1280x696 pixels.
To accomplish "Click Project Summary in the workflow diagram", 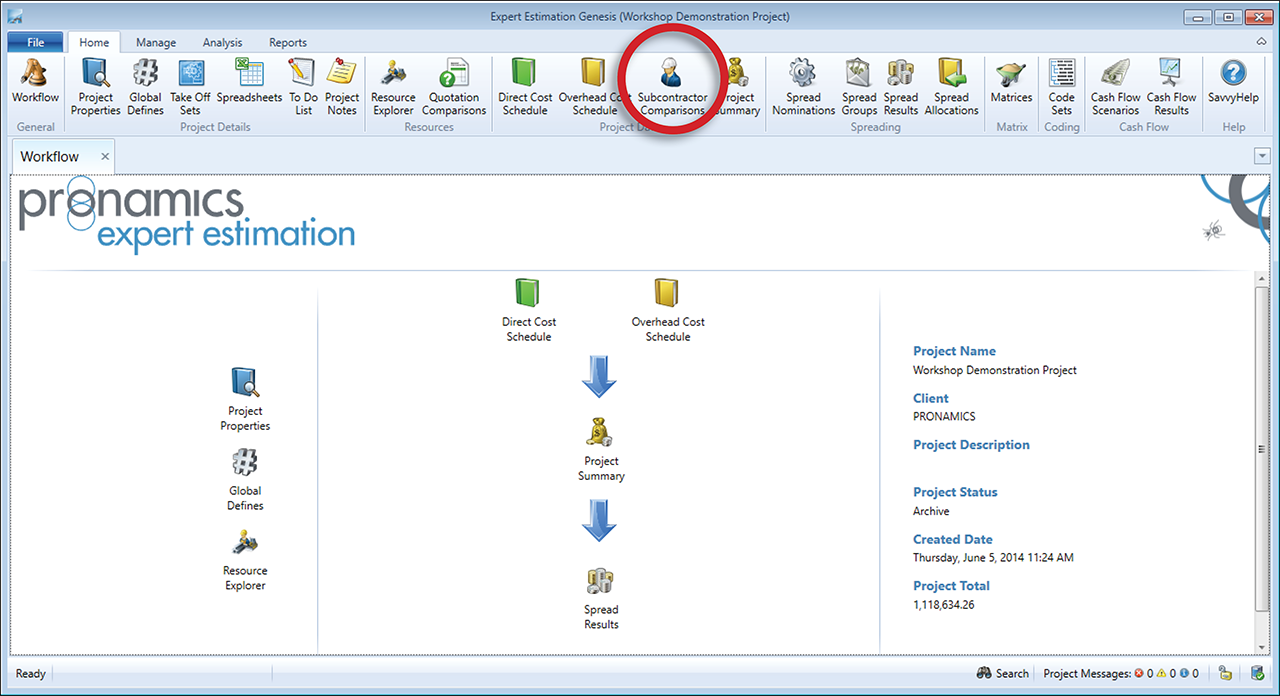I will coord(601,449).
